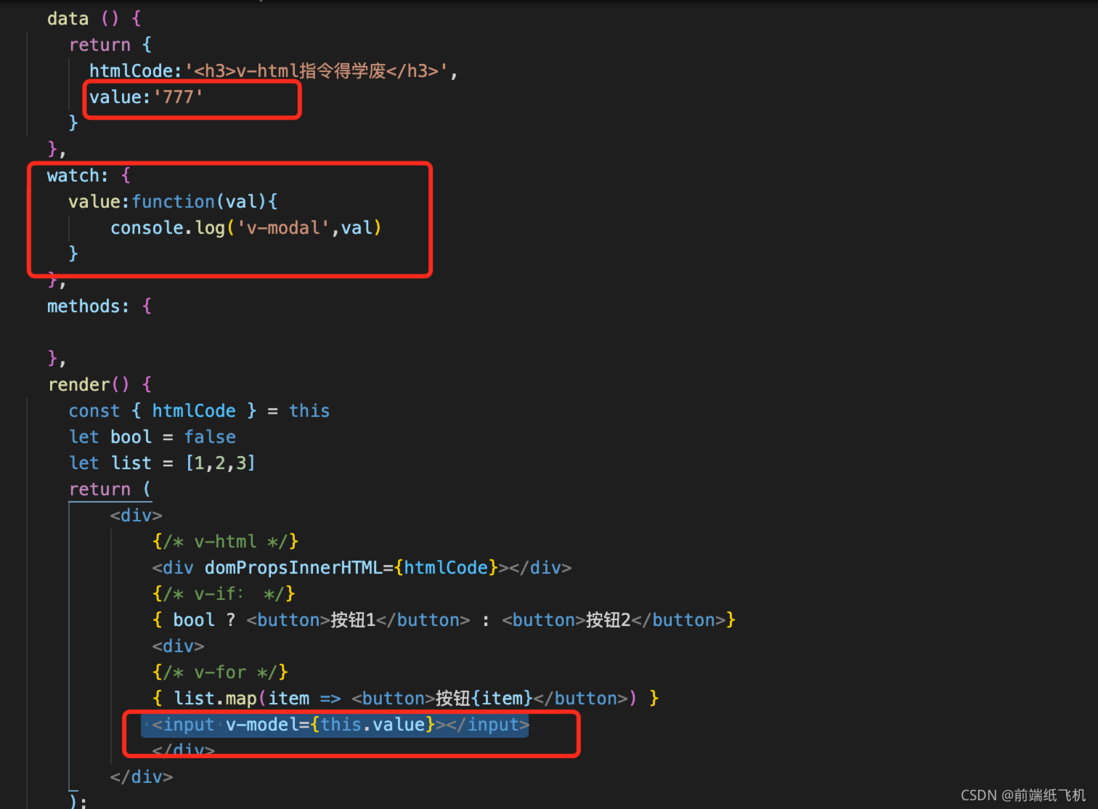
Task: Click the input v-model={this.value} line
Action: 340,724
